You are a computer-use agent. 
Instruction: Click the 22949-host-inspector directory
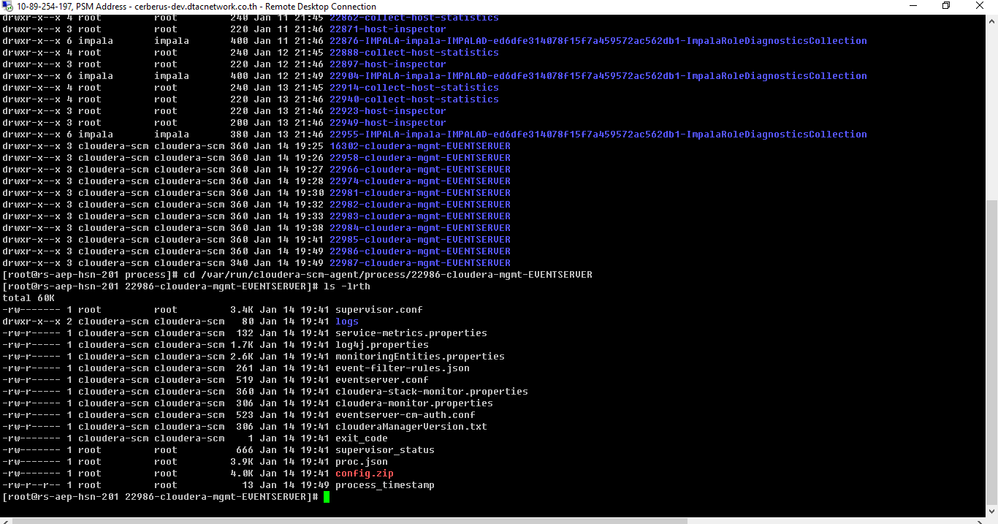click(x=388, y=122)
